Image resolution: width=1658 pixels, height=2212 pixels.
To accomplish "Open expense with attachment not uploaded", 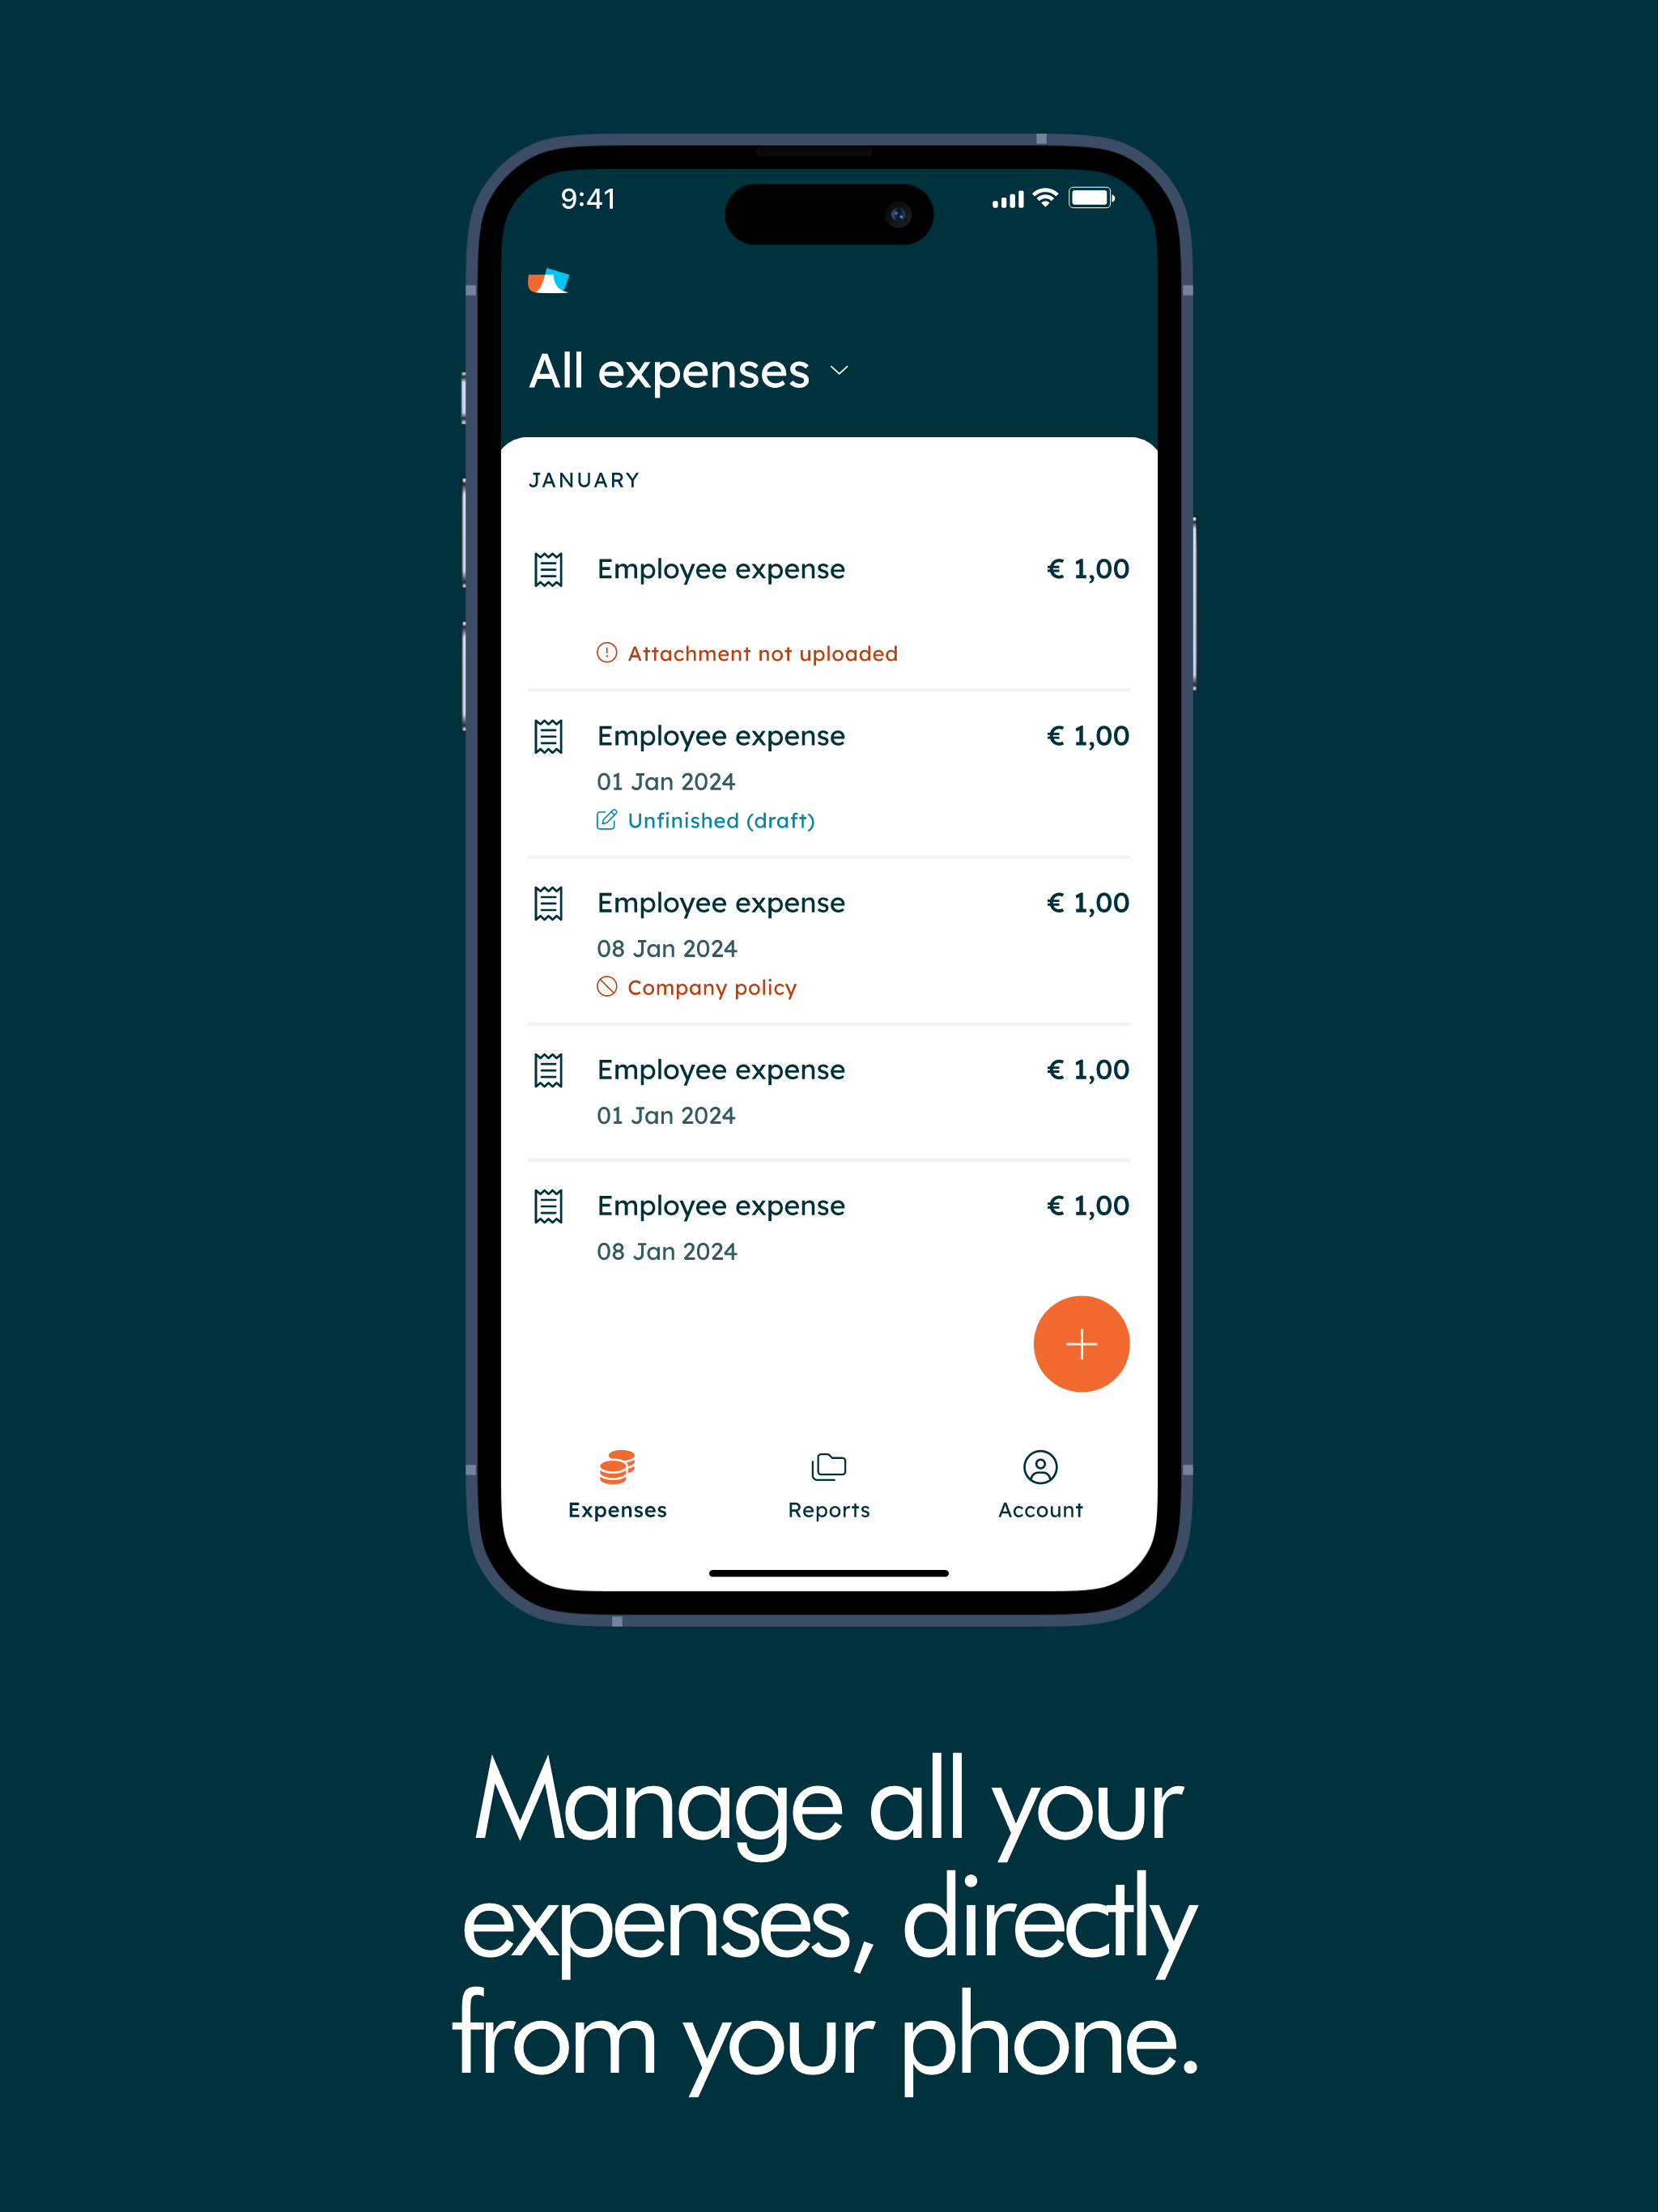I will [x=829, y=608].
